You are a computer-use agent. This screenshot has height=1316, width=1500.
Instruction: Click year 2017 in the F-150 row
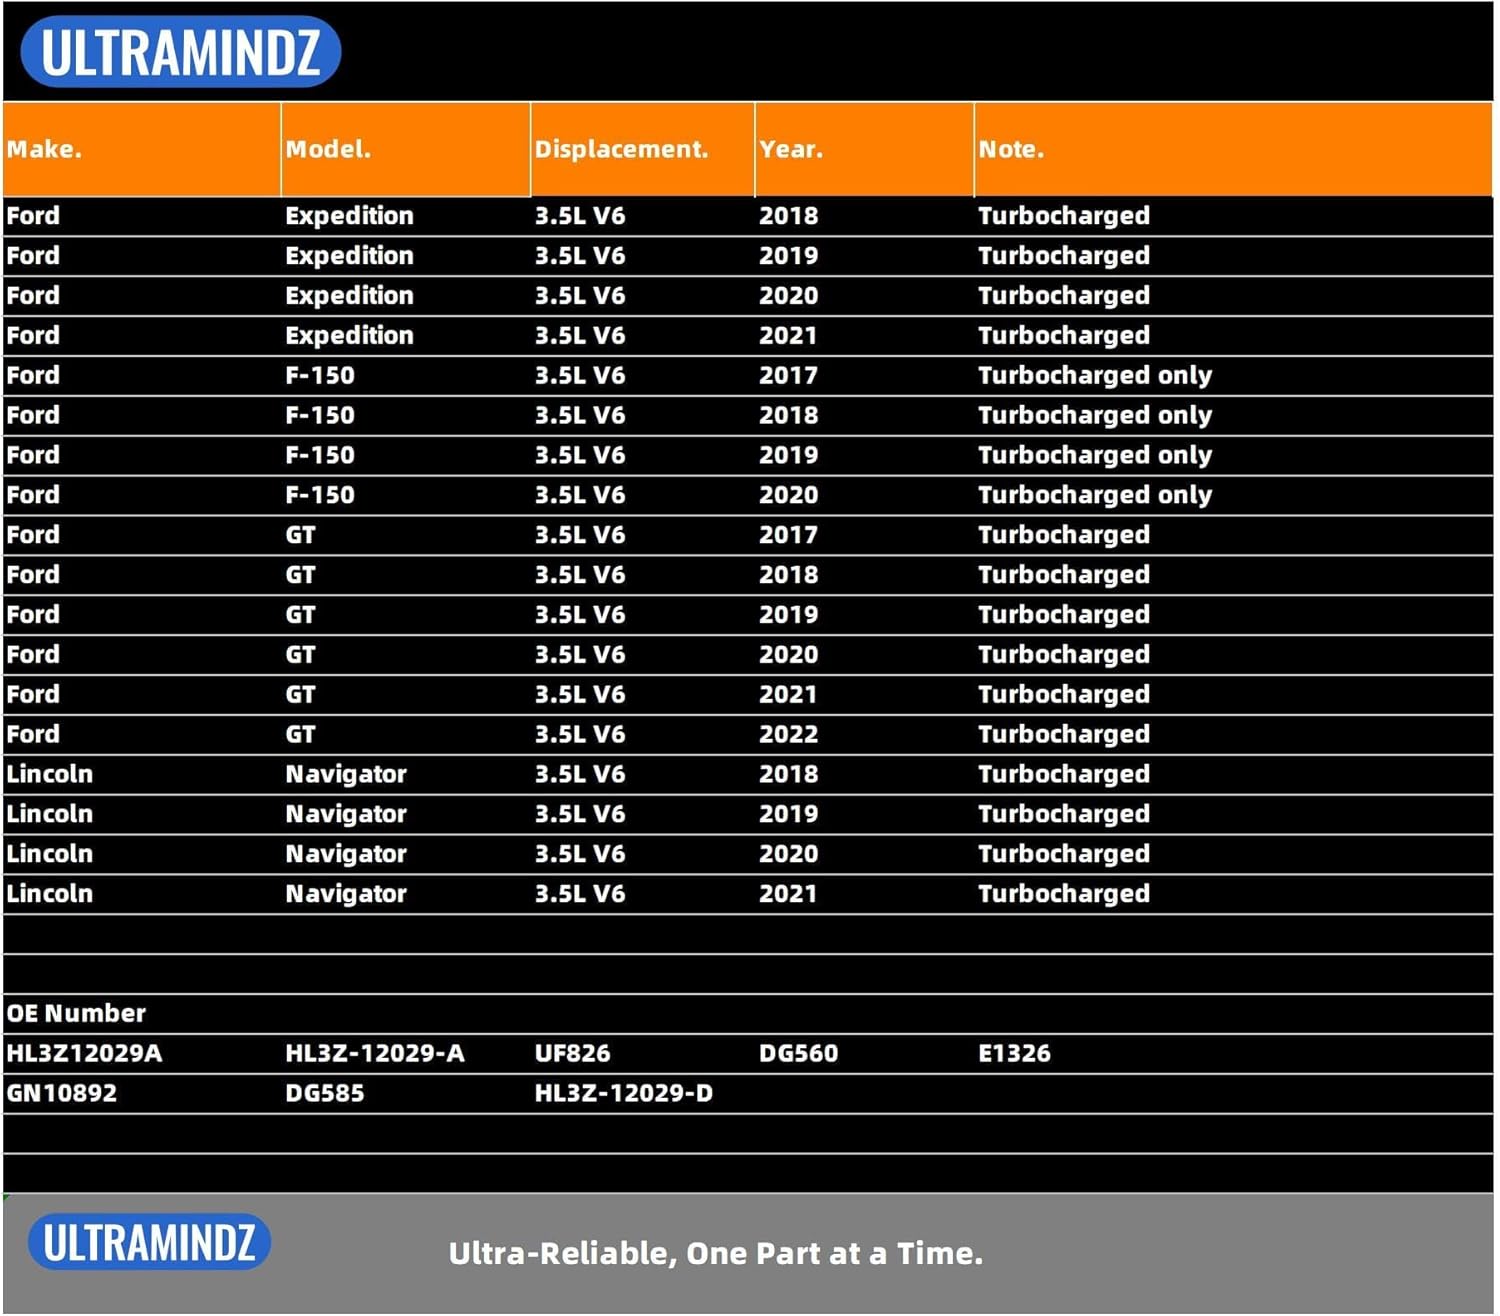click(788, 376)
